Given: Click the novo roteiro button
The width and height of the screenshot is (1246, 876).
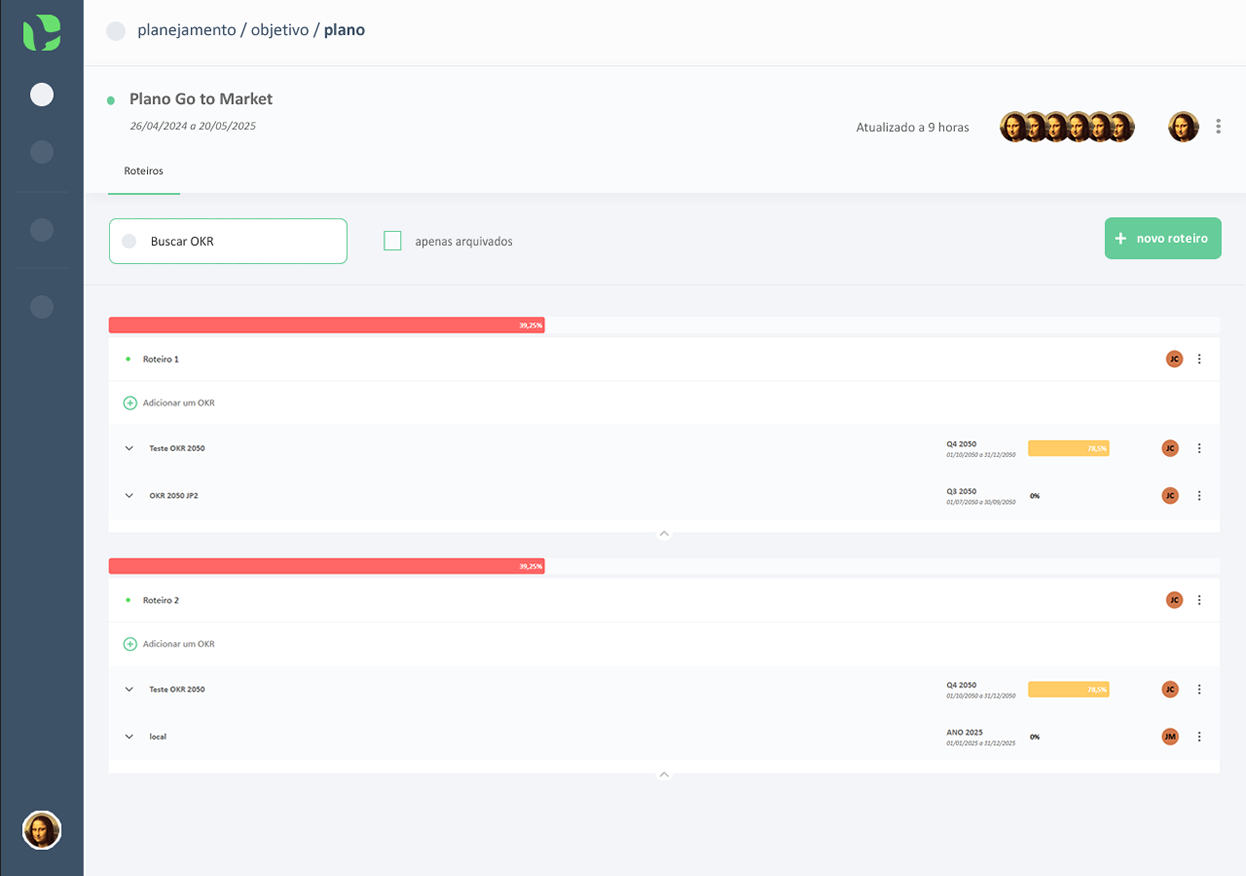Looking at the screenshot, I should (1162, 239).
